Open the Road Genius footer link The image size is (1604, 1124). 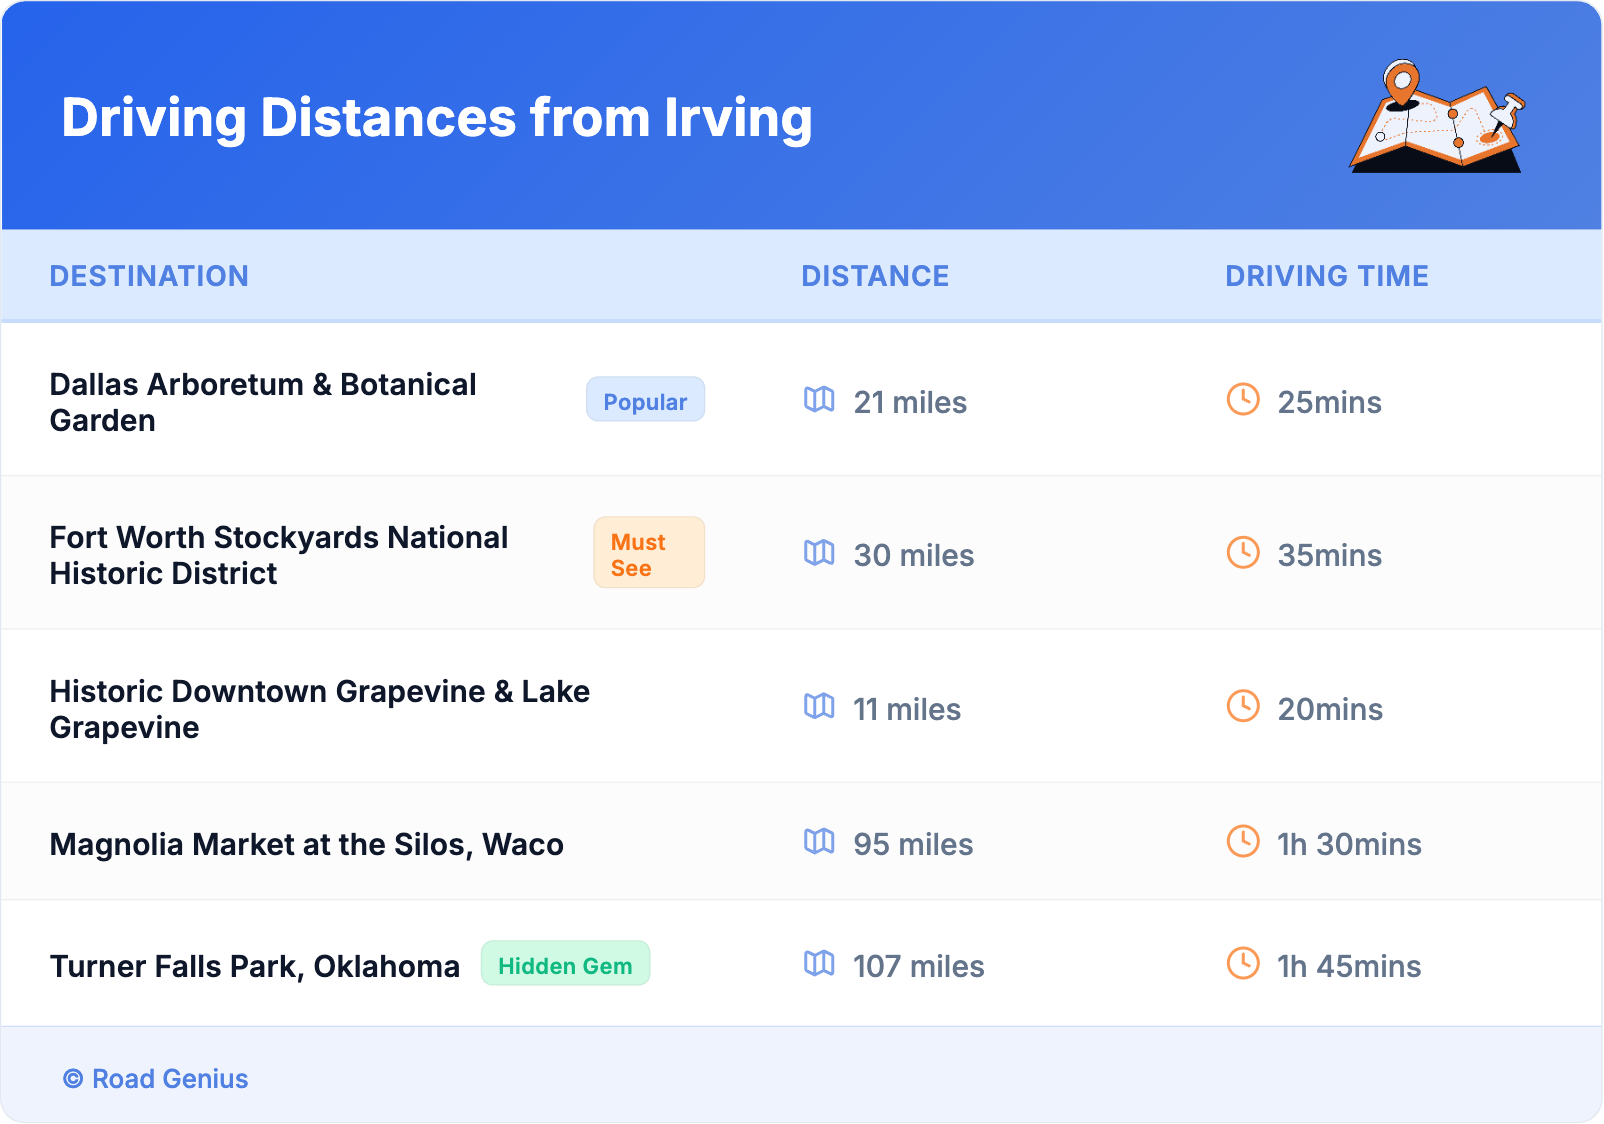(x=156, y=1079)
